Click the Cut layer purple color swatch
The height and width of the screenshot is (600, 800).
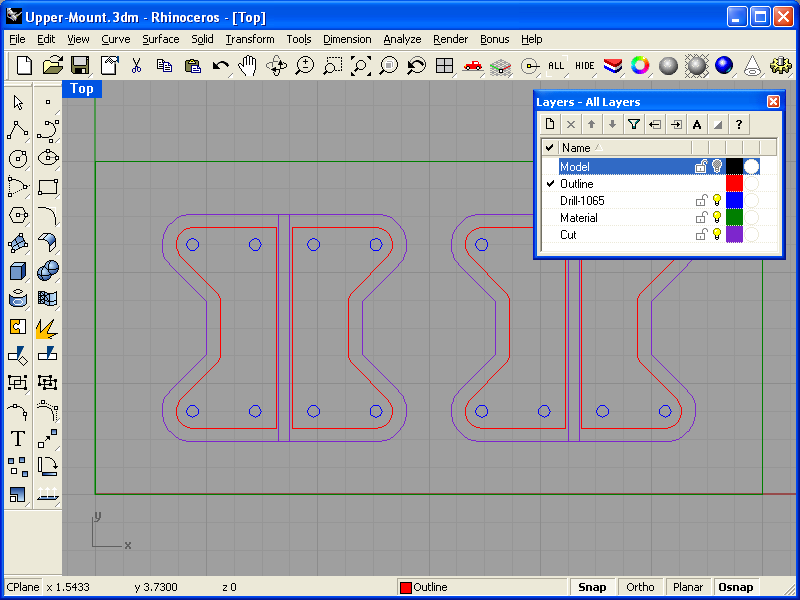coord(734,235)
